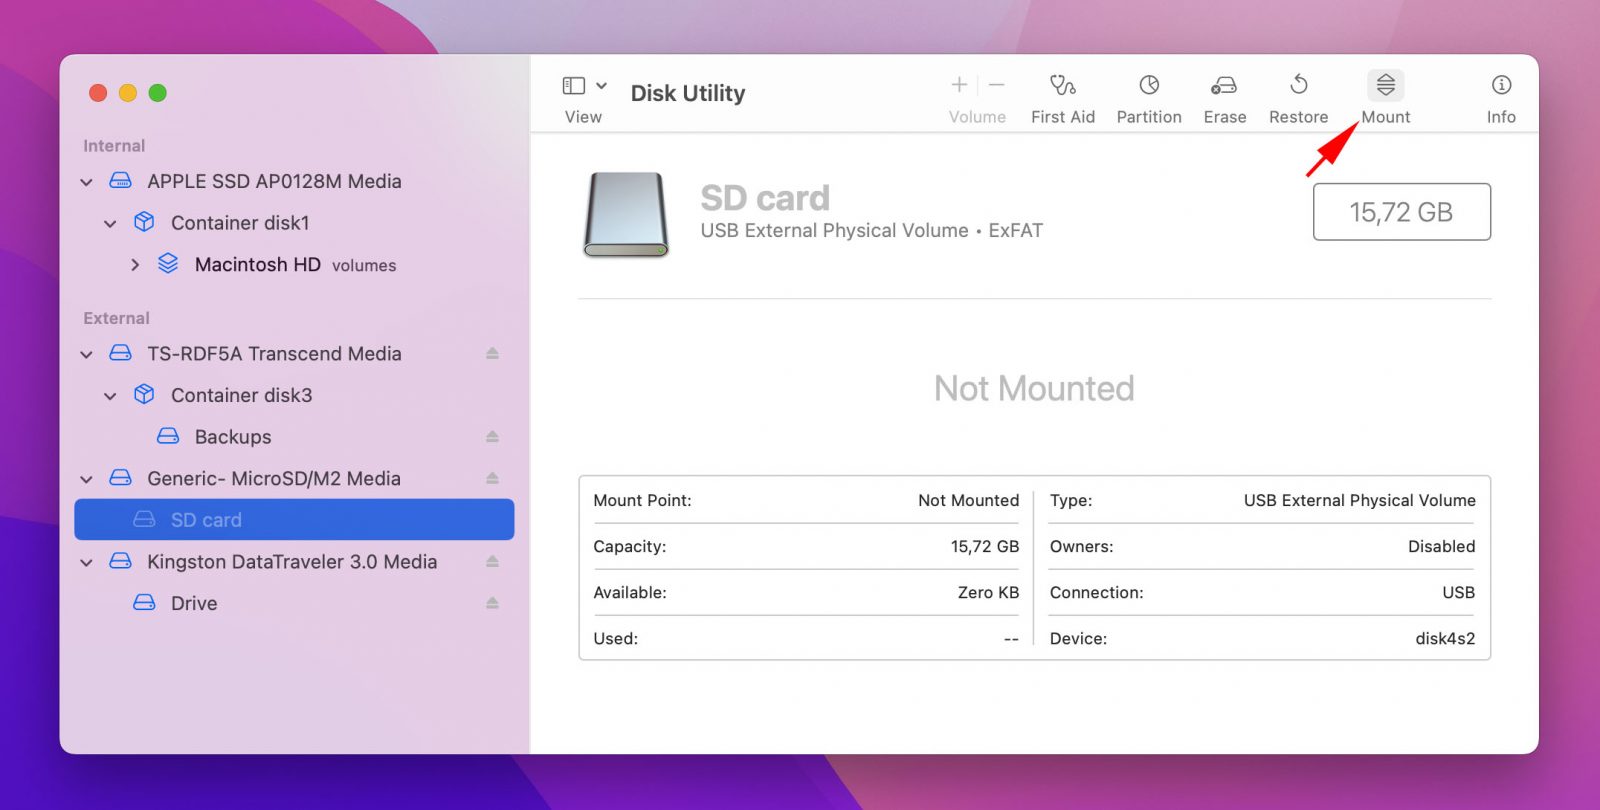The image size is (1600, 810).
Task: Click the Backups volume drive icon
Action: pyautogui.click(x=168, y=436)
